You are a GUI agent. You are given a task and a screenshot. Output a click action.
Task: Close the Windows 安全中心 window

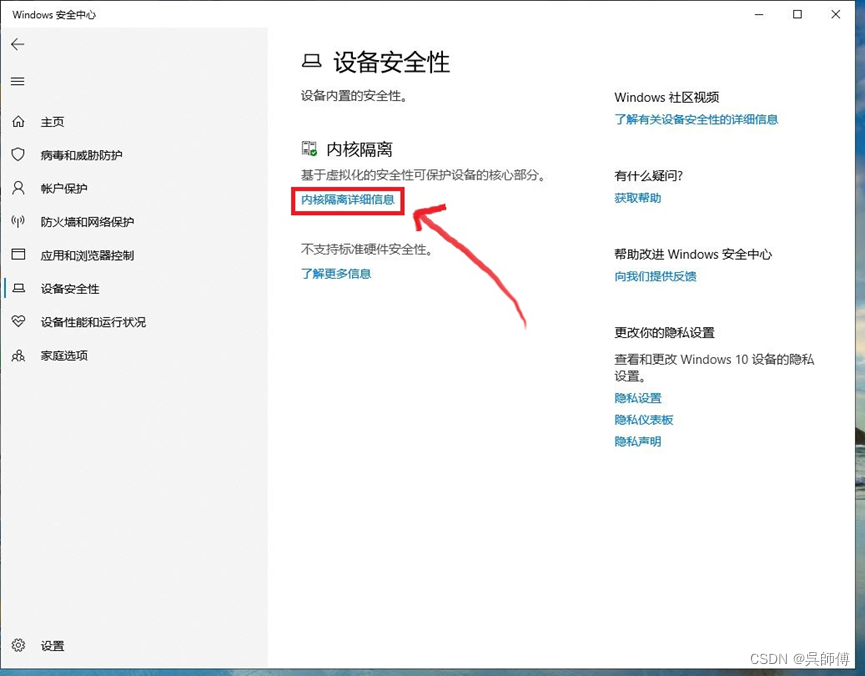(836, 14)
